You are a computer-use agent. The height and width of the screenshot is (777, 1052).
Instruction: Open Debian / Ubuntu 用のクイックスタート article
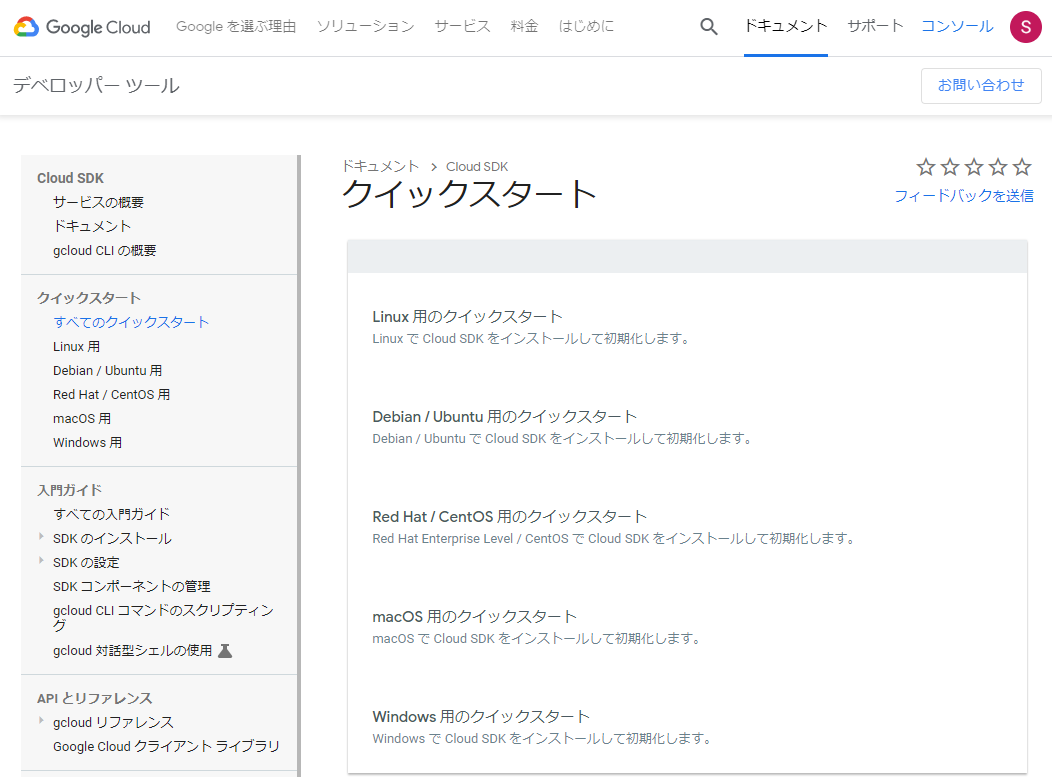(x=505, y=417)
